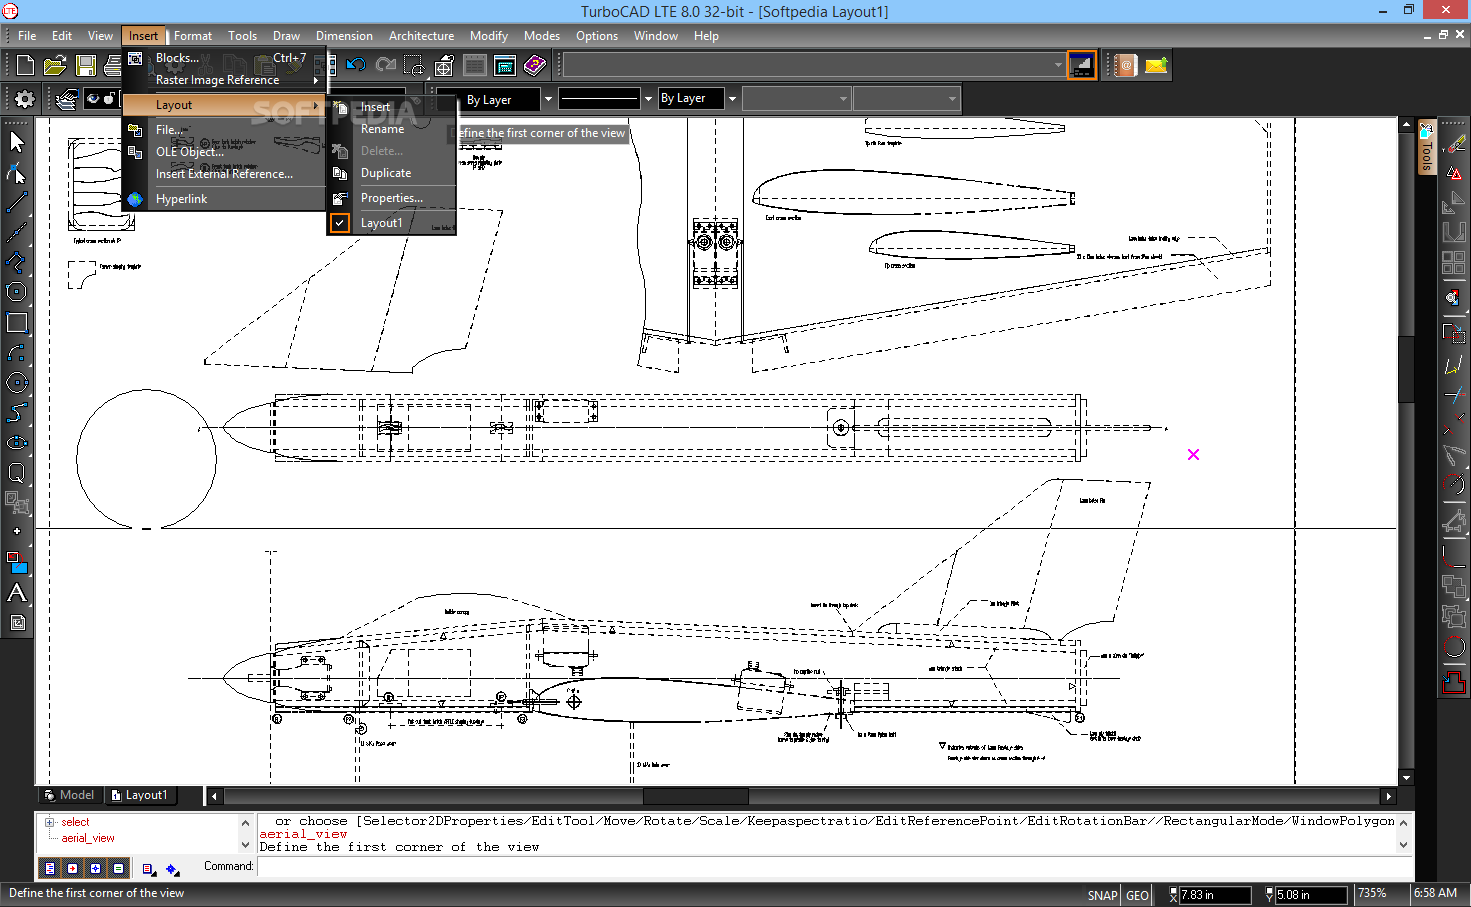Screen dimensions: 1471x907
Task: Switch to the Model tab
Action: click(69, 795)
